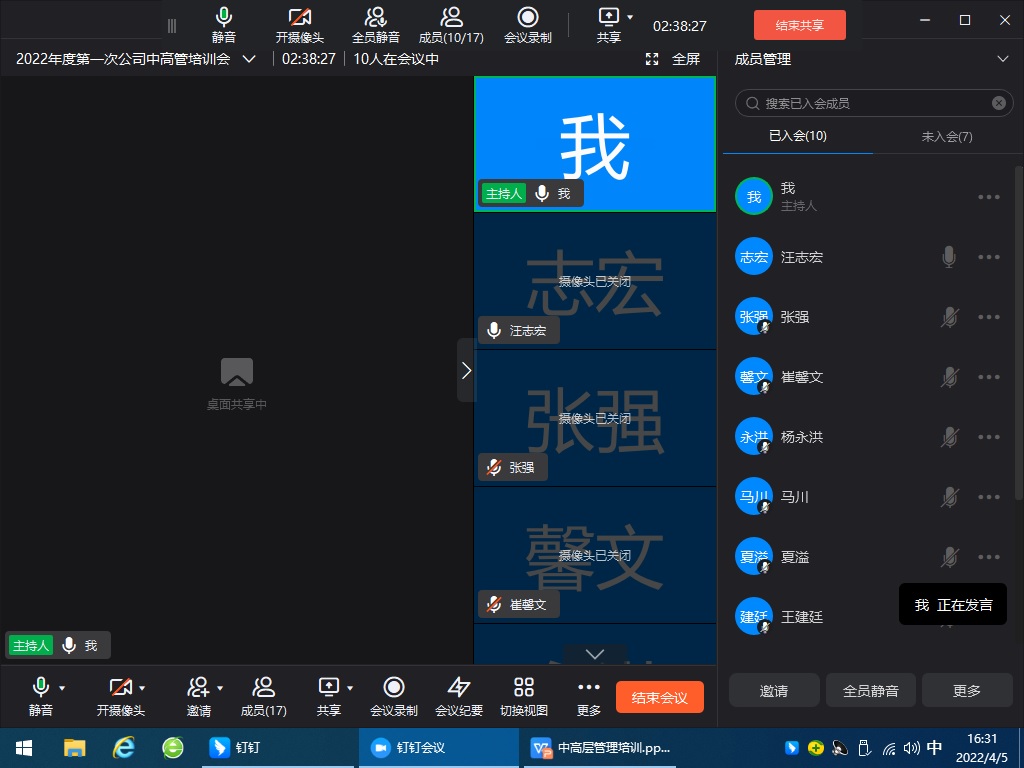Grab the sharing bar drag handle
Image resolution: width=1024 pixels, height=768 pixels.
click(172, 26)
